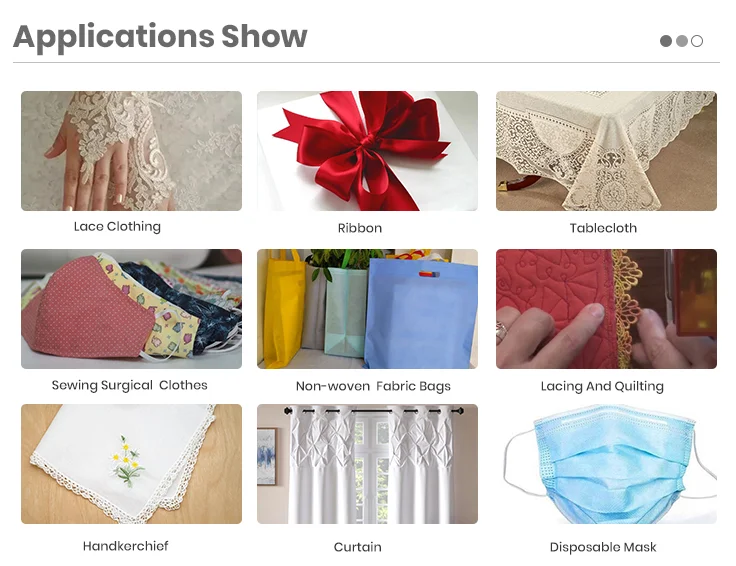This screenshot has width=736, height=566.
Task: Click the Sewing Surgical Clothes caption
Action: click(x=130, y=385)
